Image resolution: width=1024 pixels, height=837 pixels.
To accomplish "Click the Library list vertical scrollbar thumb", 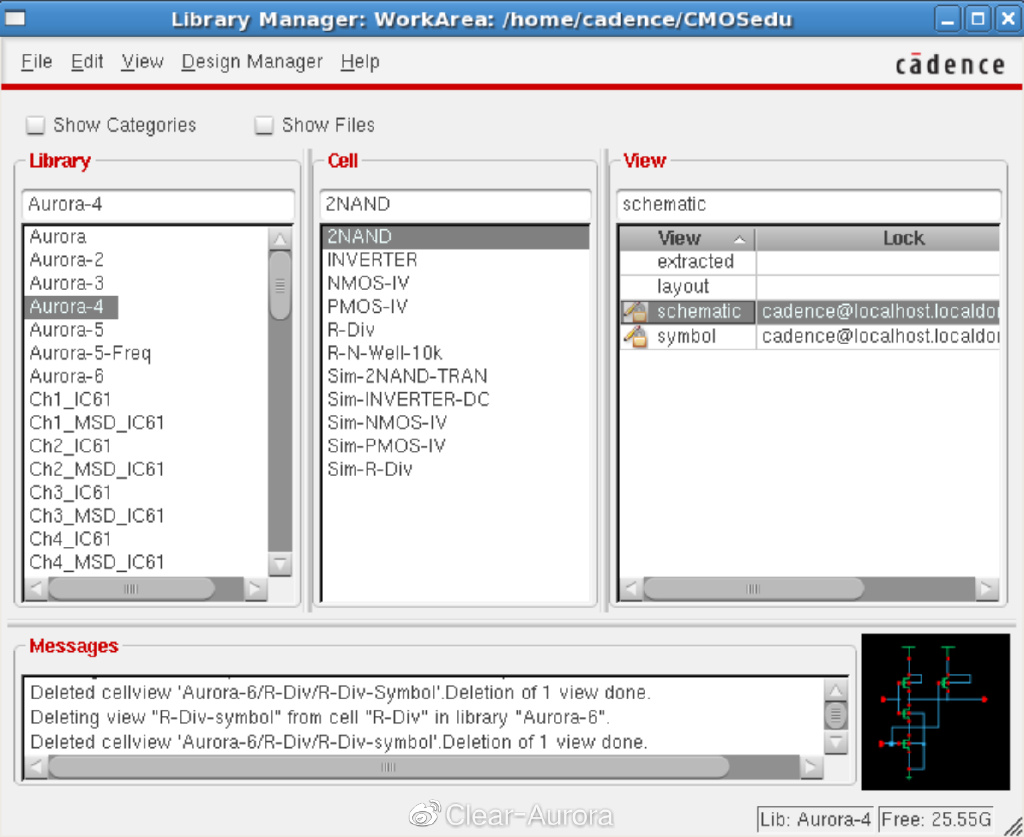I will 280,285.
